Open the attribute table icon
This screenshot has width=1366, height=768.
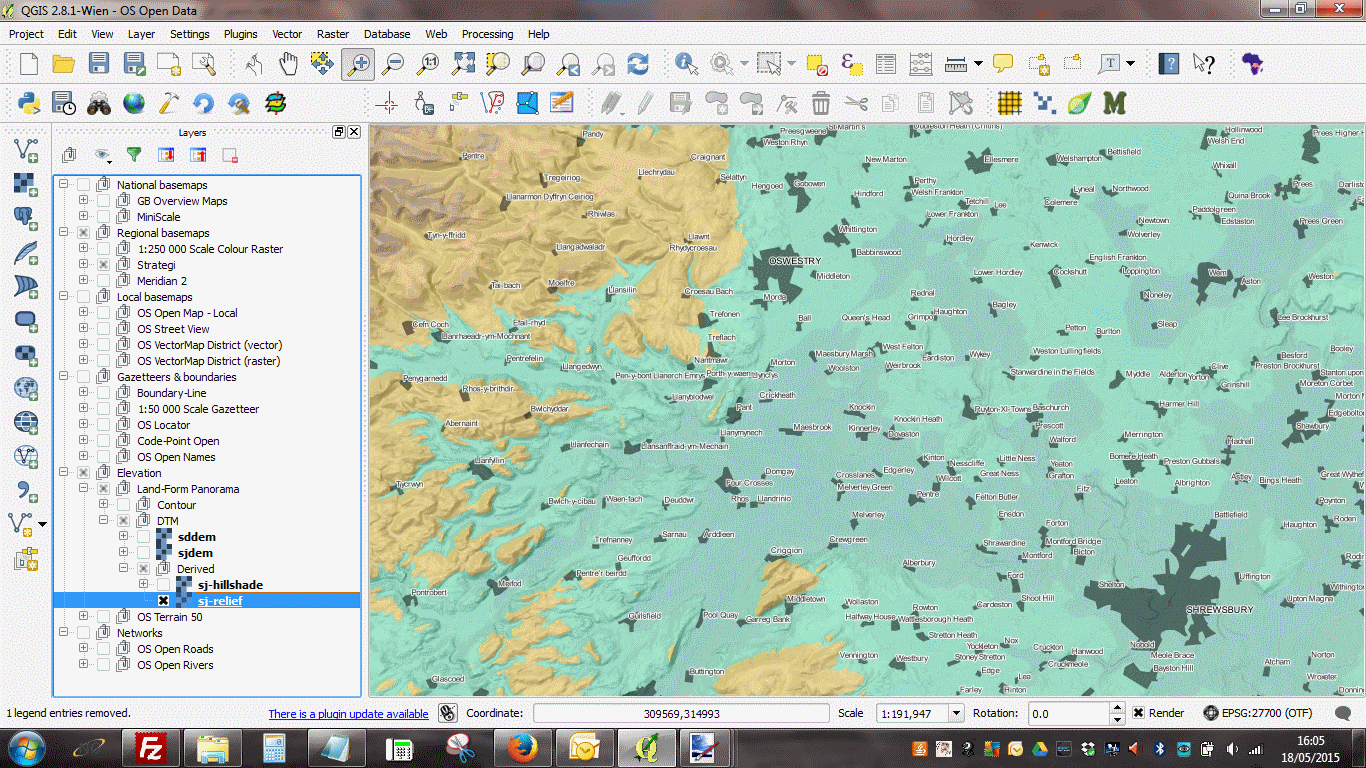[x=885, y=64]
